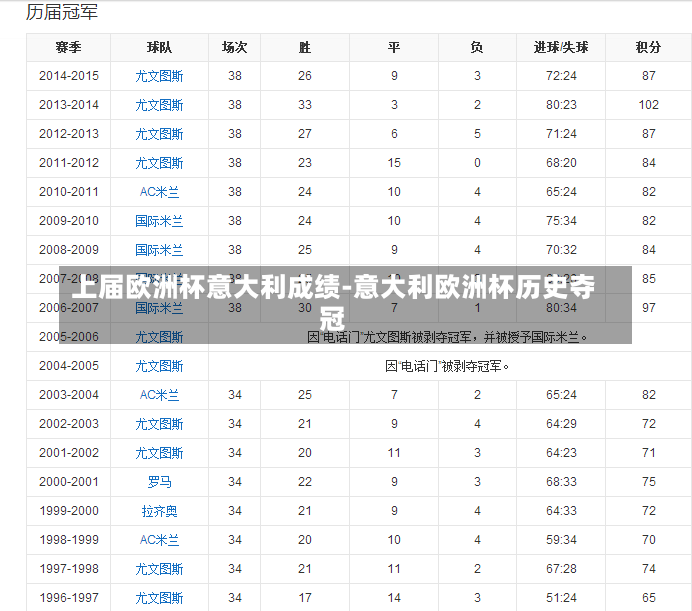
Task: Click the 75:34 goals value
Action: (x=561, y=221)
